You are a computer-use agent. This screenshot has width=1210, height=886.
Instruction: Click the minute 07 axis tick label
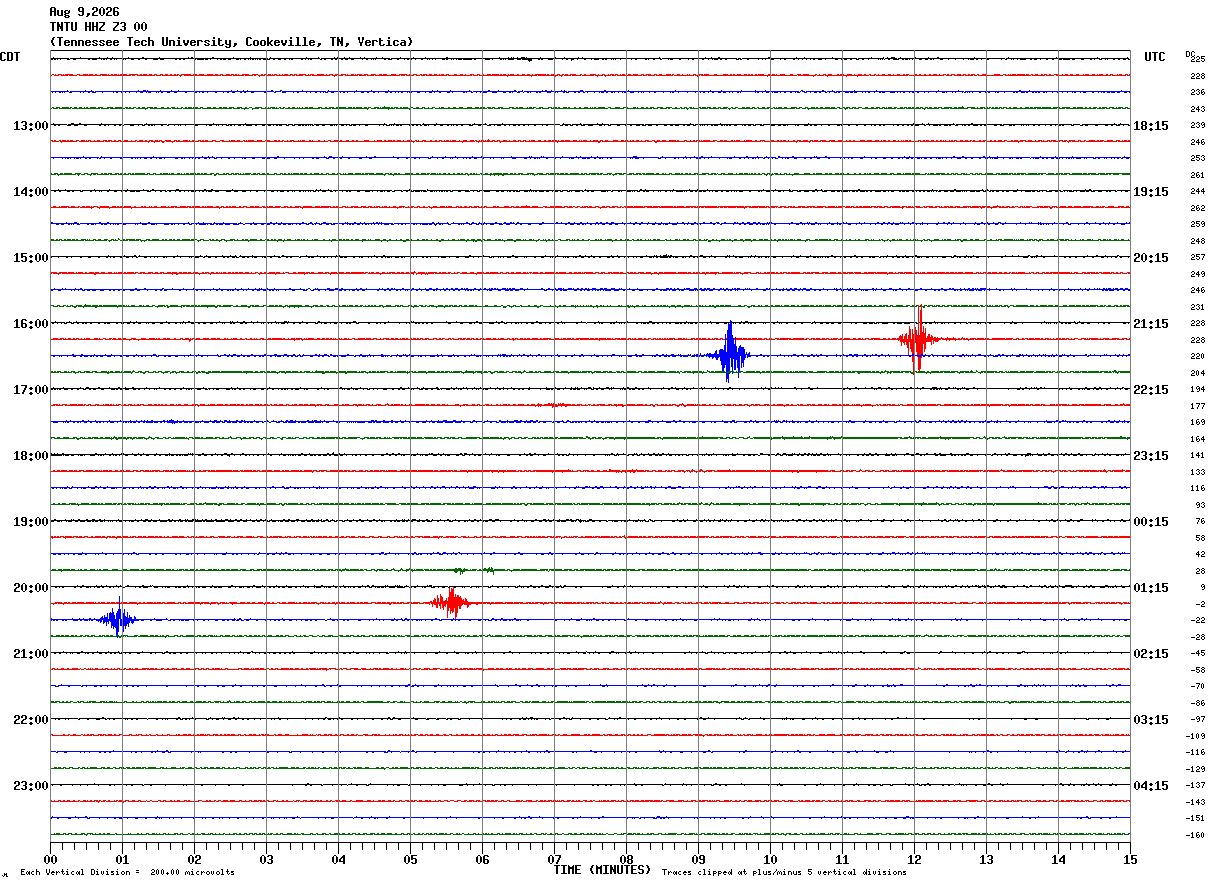(554, 859)
